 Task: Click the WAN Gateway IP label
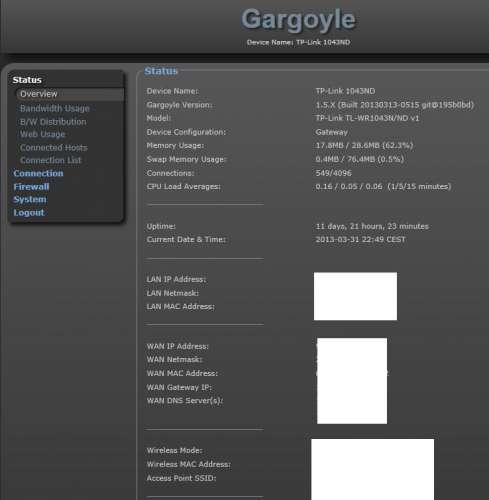pos(179,388)
